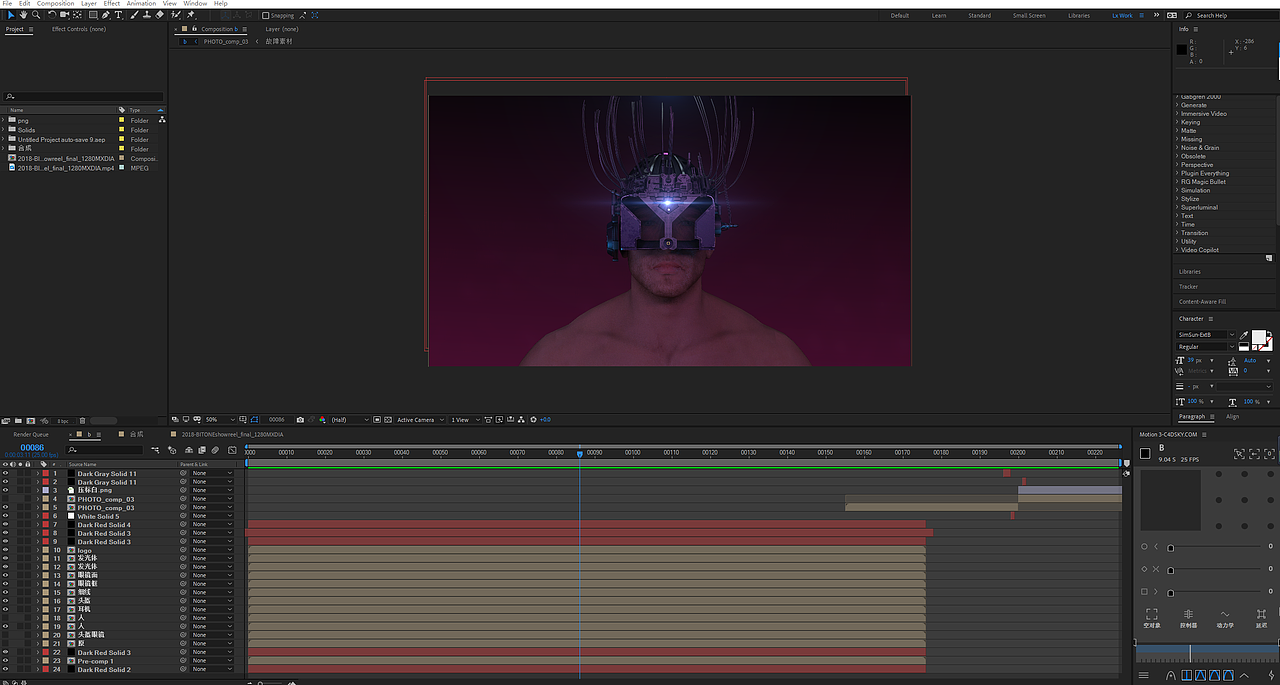Click the white fill color swatch in Character
This screenshot has height=685, width=1280.
(x=1259, y=338)
